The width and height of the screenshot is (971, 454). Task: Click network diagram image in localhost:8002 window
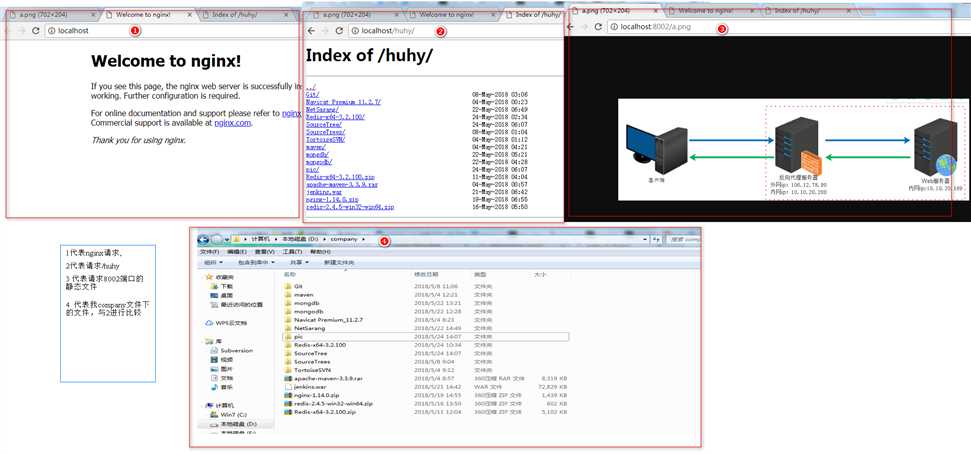[794, 149]
